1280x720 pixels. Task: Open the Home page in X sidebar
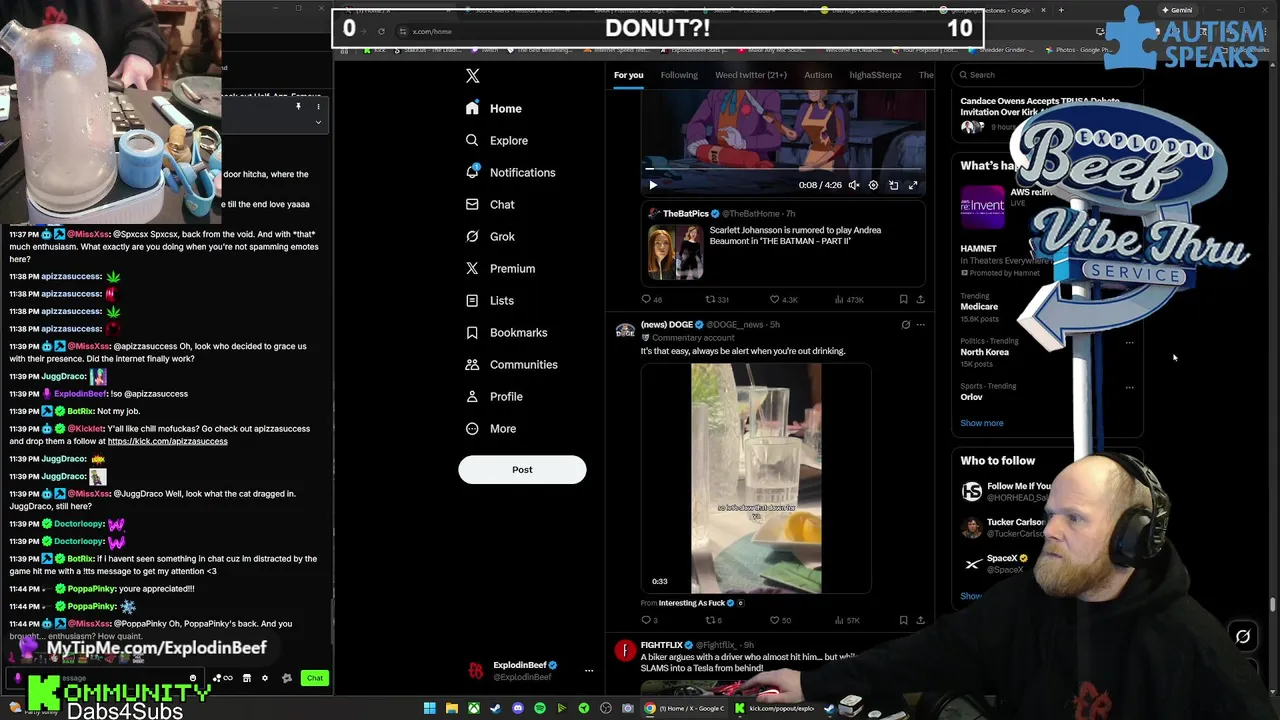click(494, 108)
